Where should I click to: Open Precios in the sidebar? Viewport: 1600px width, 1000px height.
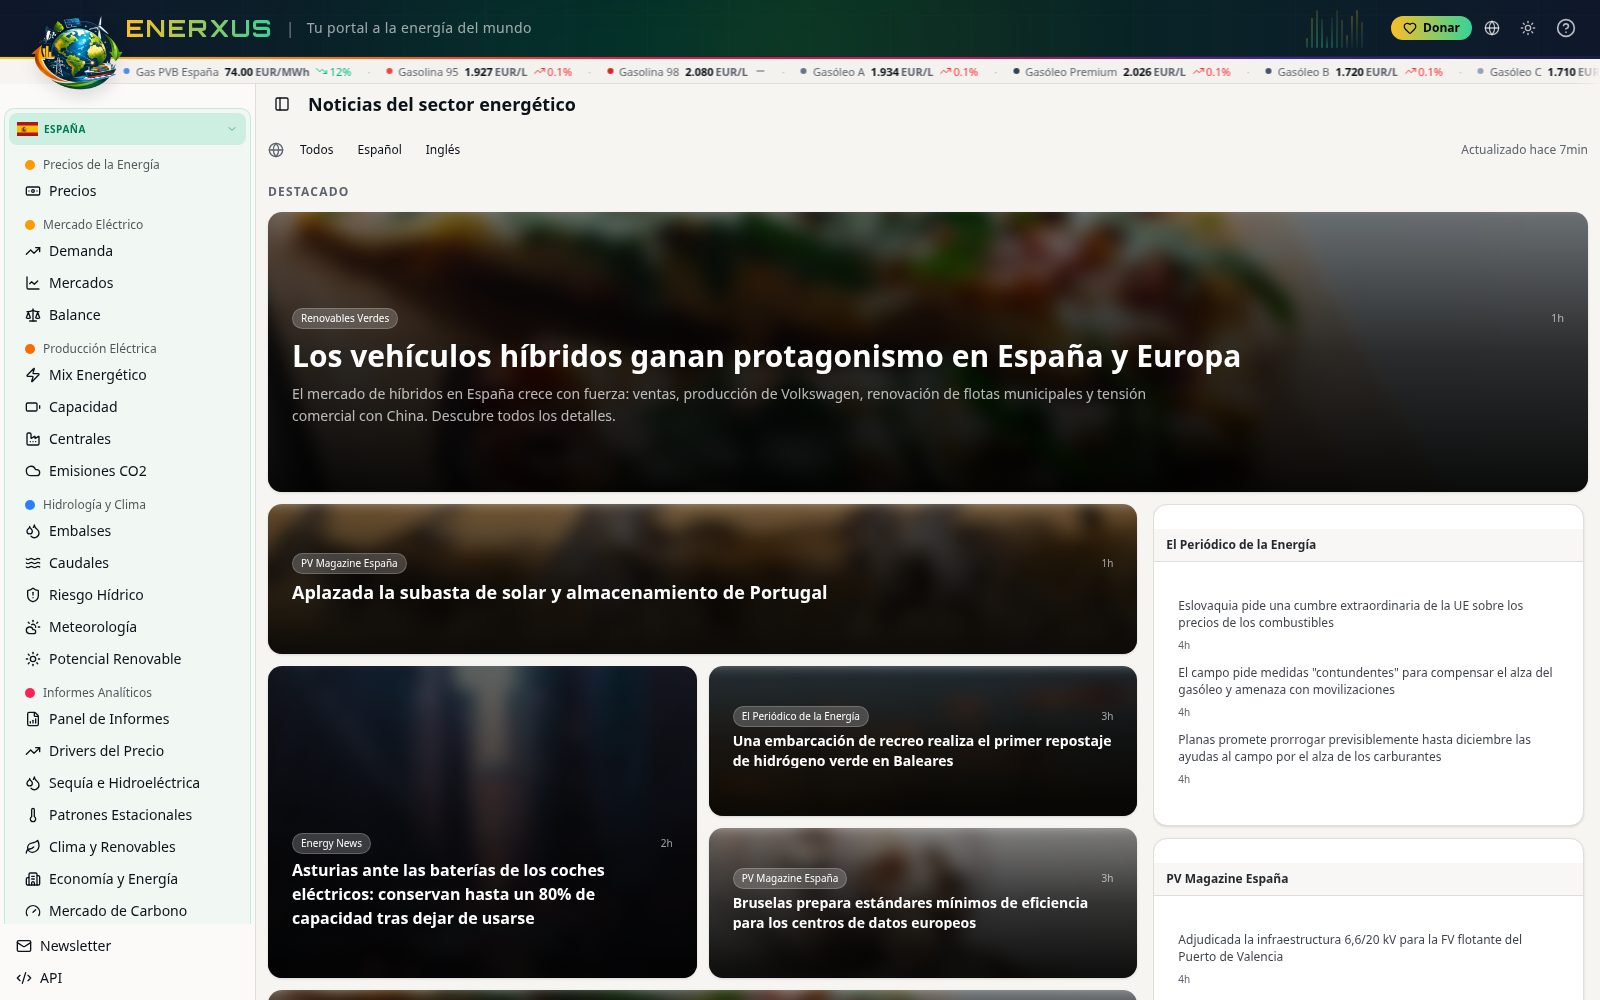[127, 191]
